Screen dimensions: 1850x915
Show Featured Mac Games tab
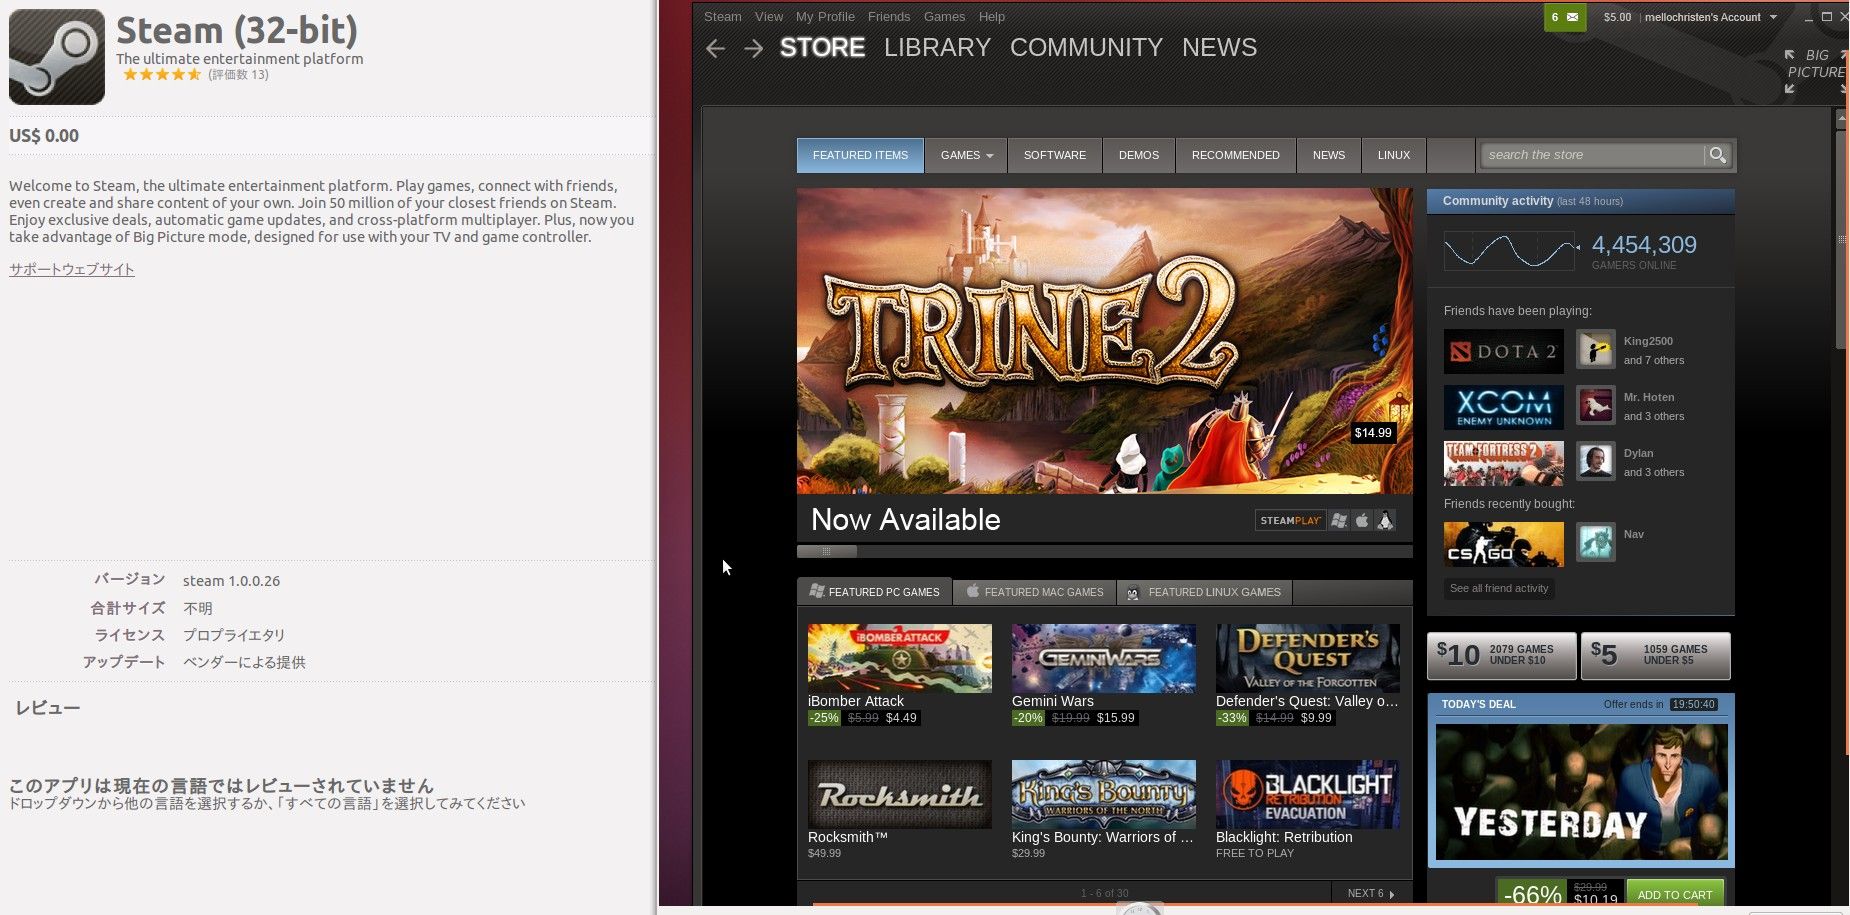(x=1035, y=592)
